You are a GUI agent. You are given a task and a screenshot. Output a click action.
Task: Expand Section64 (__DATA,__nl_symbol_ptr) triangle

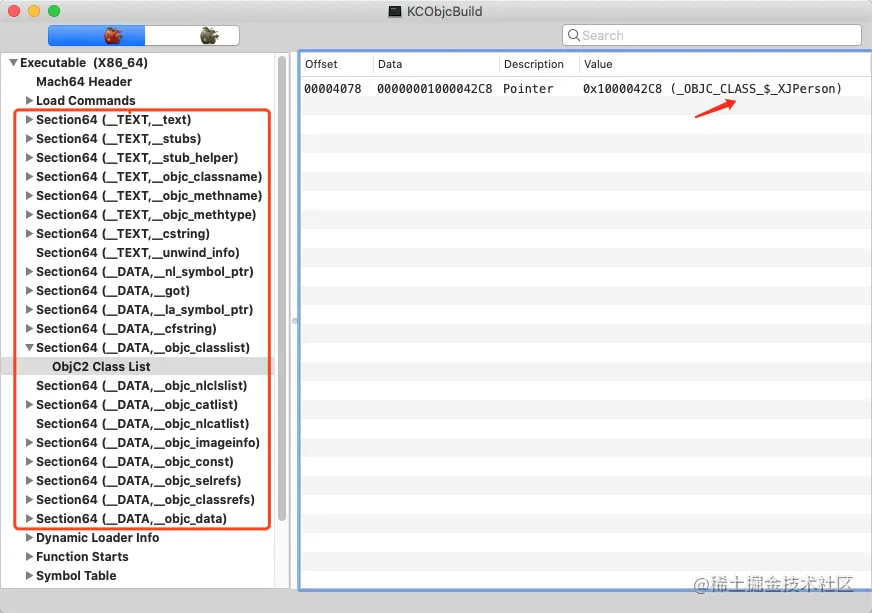click(x=29, y=271)
